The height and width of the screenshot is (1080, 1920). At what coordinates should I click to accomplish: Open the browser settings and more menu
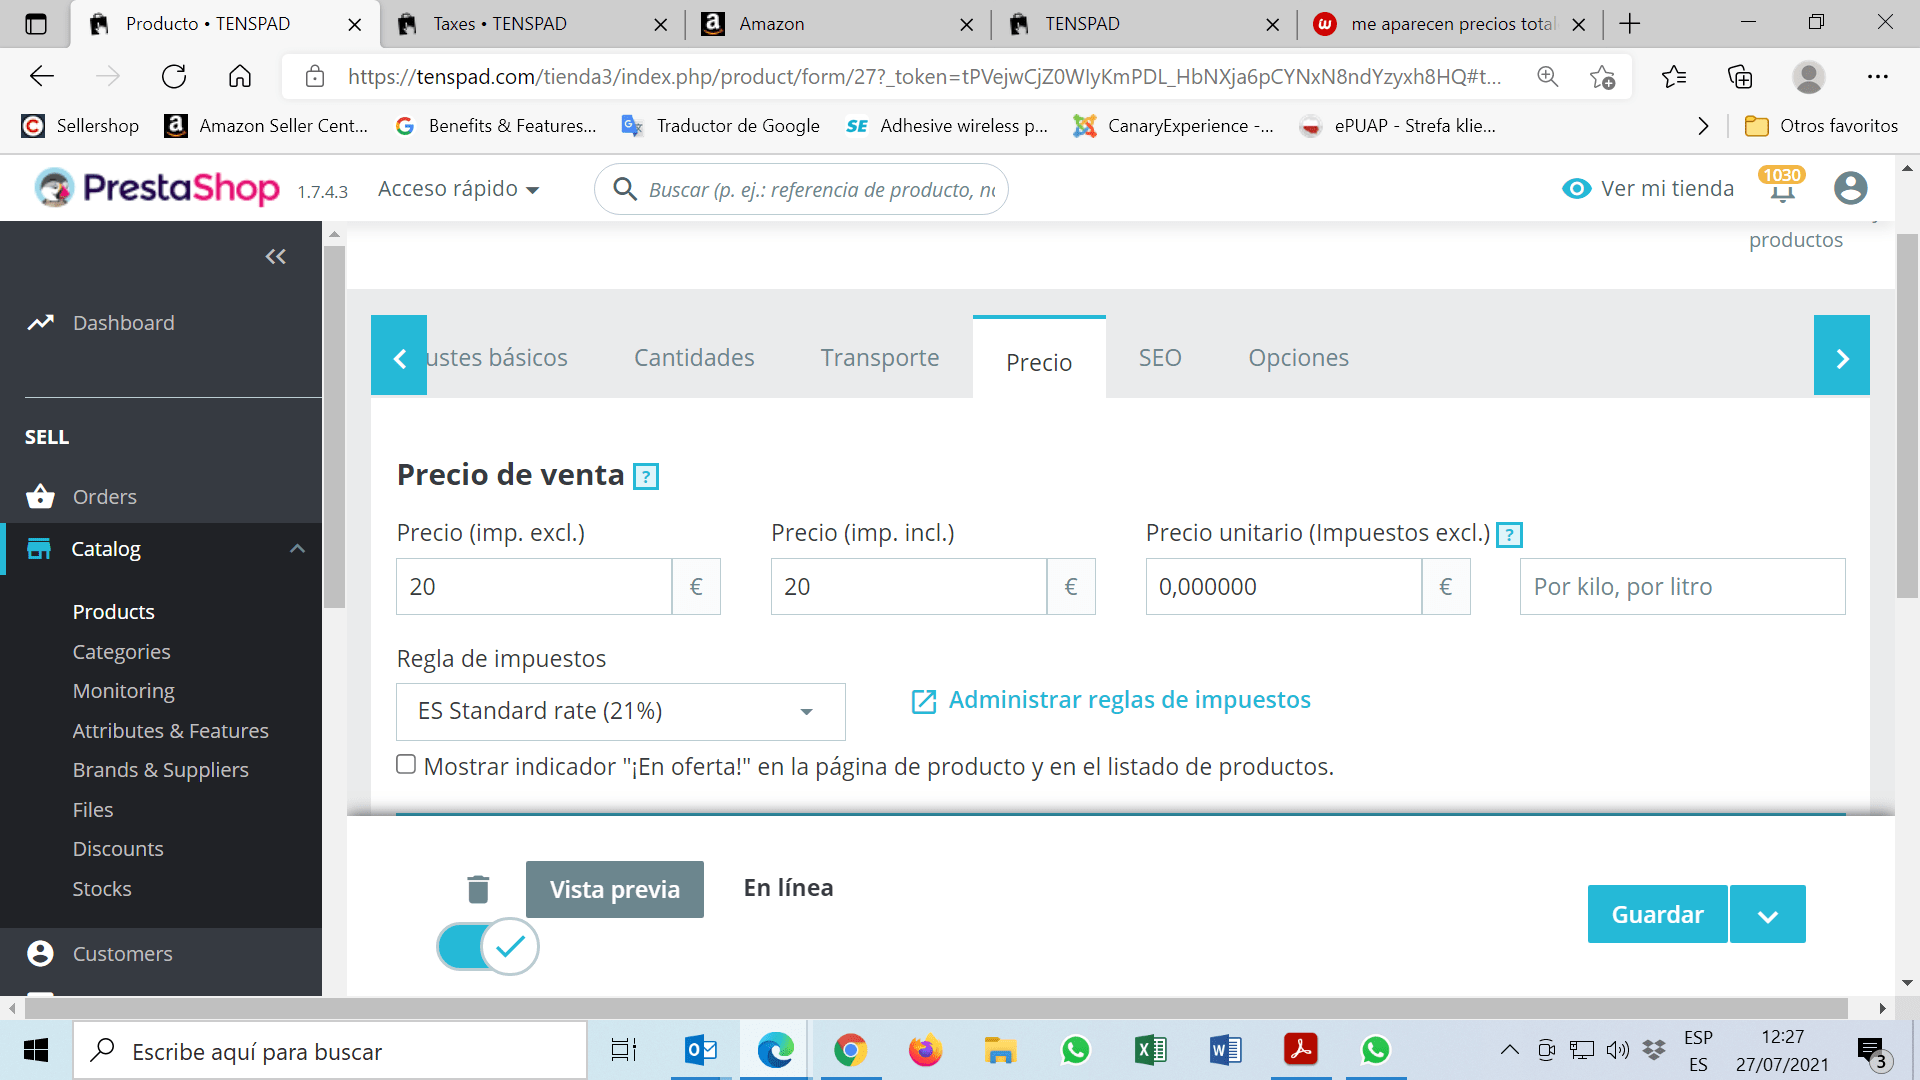pyautogui.click(x=1877, y=77)
